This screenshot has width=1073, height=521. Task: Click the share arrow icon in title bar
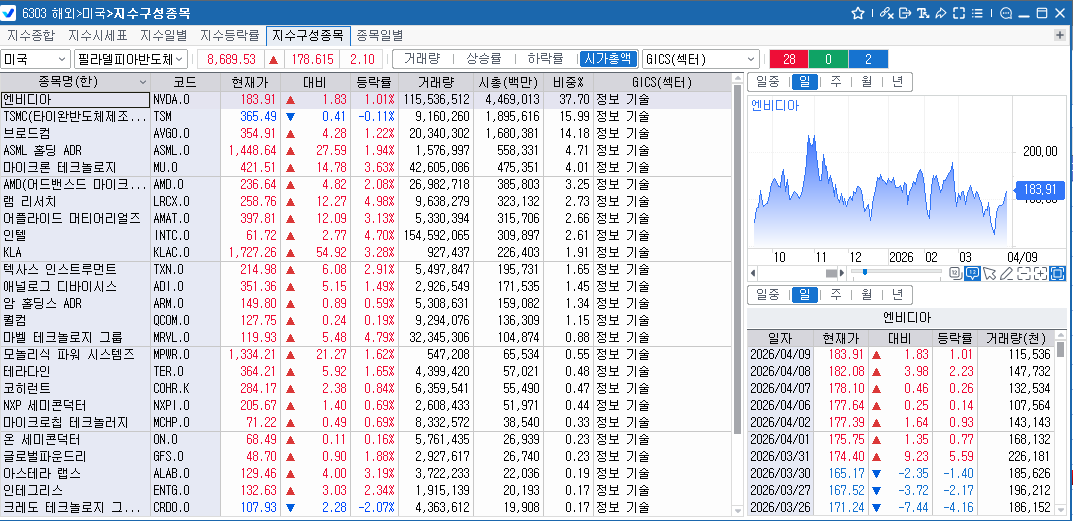[940, 13]
